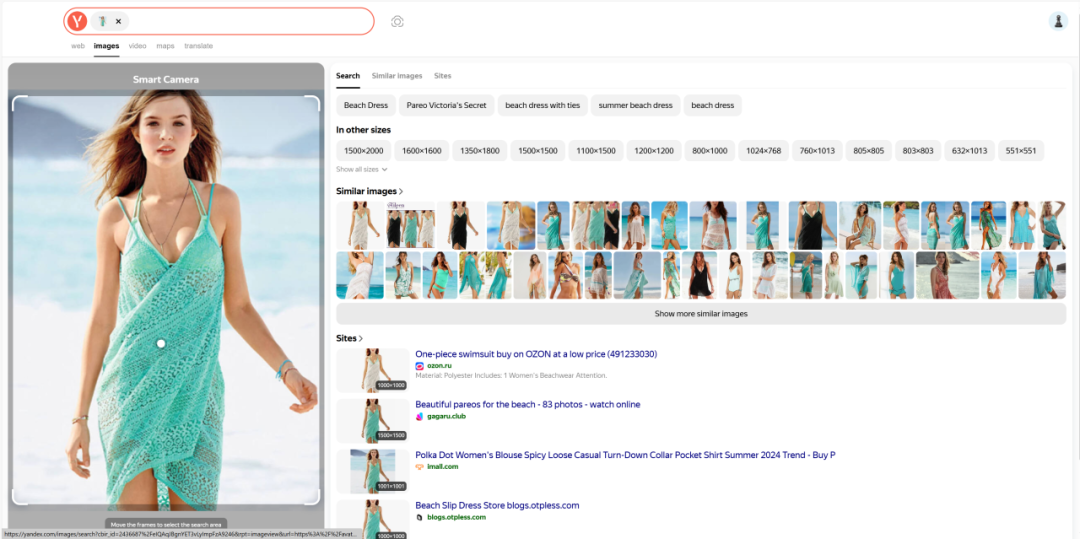Open the translate tab
This screenshot has width=1080, height=539.
coord(198,46)
